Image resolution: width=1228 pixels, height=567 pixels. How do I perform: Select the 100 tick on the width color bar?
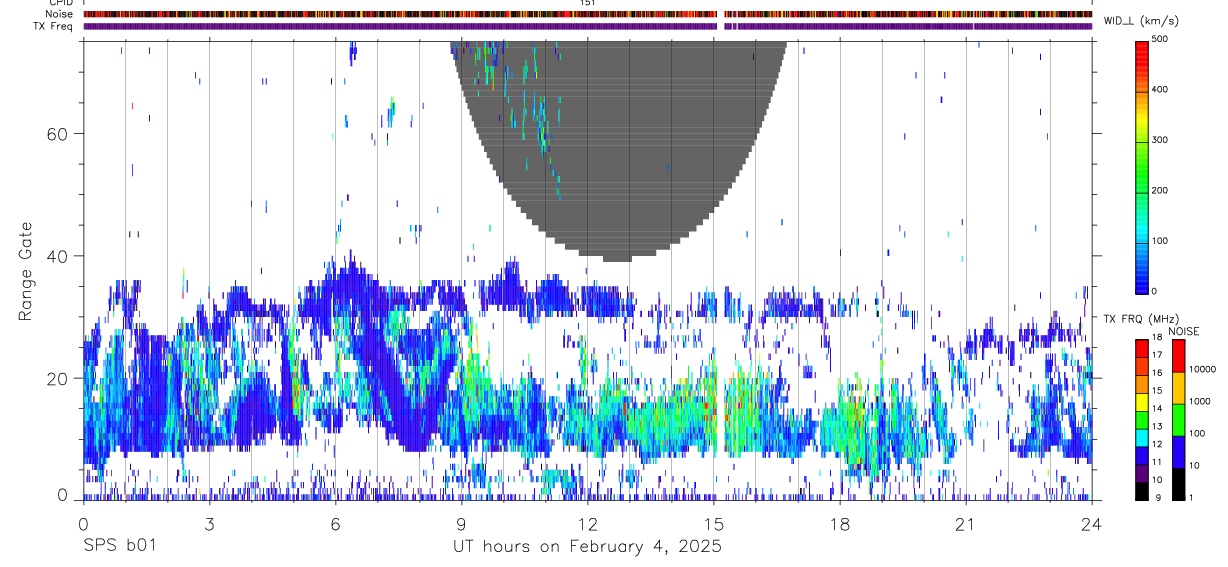[1160, 241]
